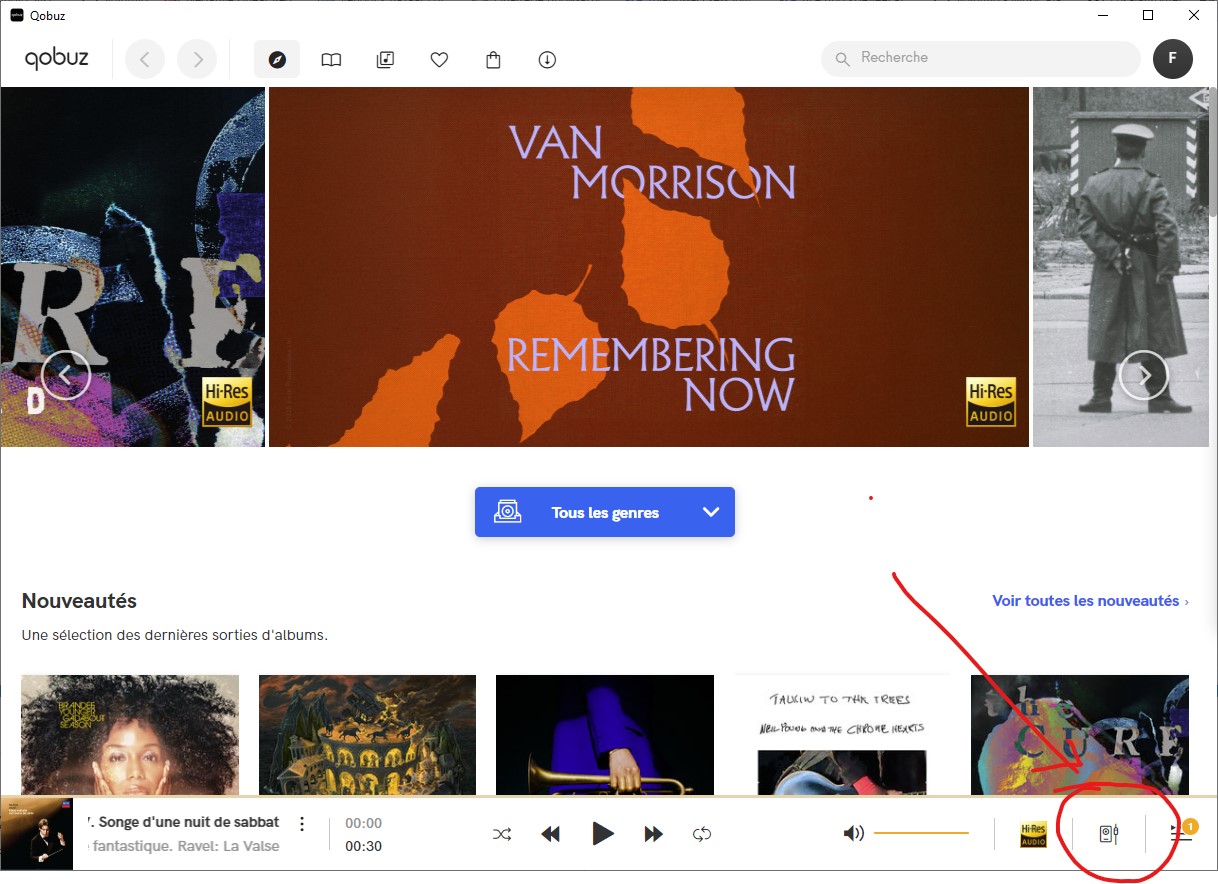
Task: Click the Recherche search field
Action: click(x=981, y=59)
